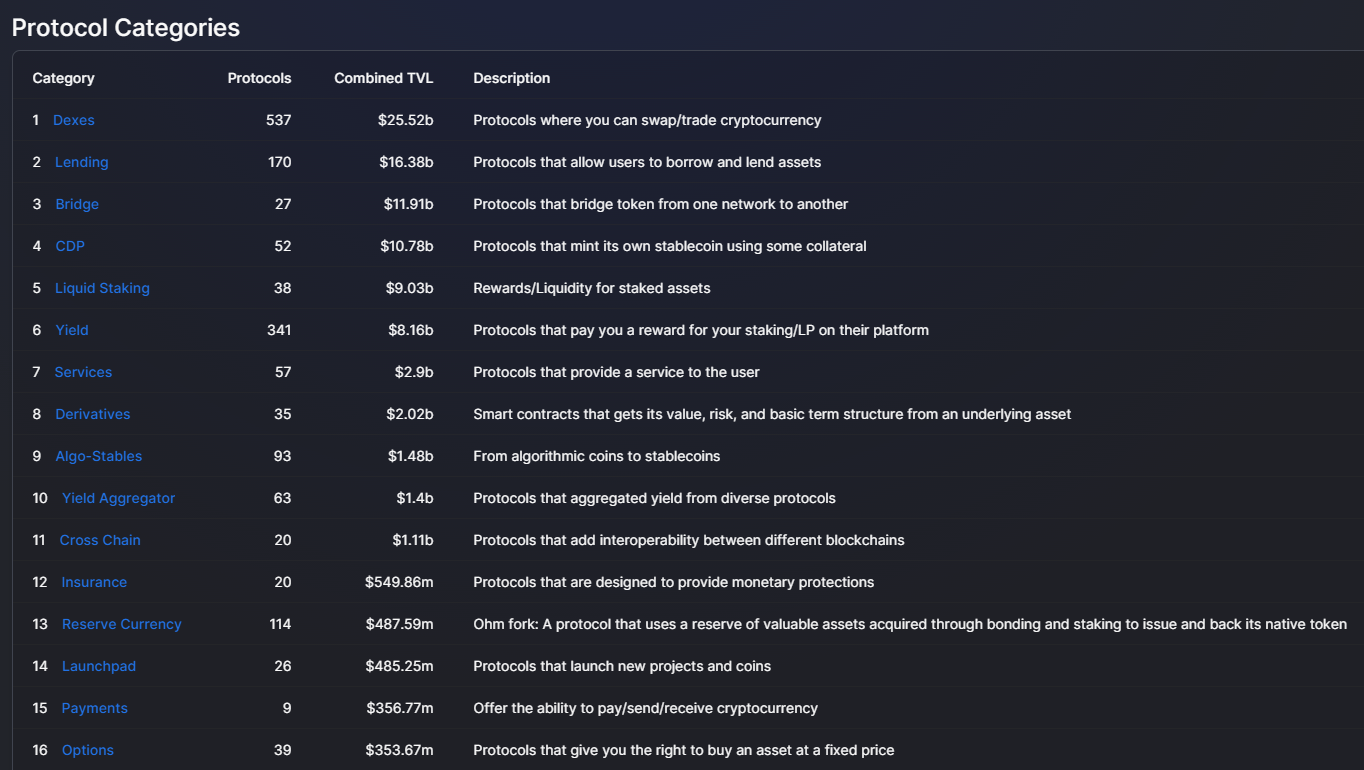Screen dimensions: 1364x770
Task: Click the Description column header
Action: tap(511, 78)
